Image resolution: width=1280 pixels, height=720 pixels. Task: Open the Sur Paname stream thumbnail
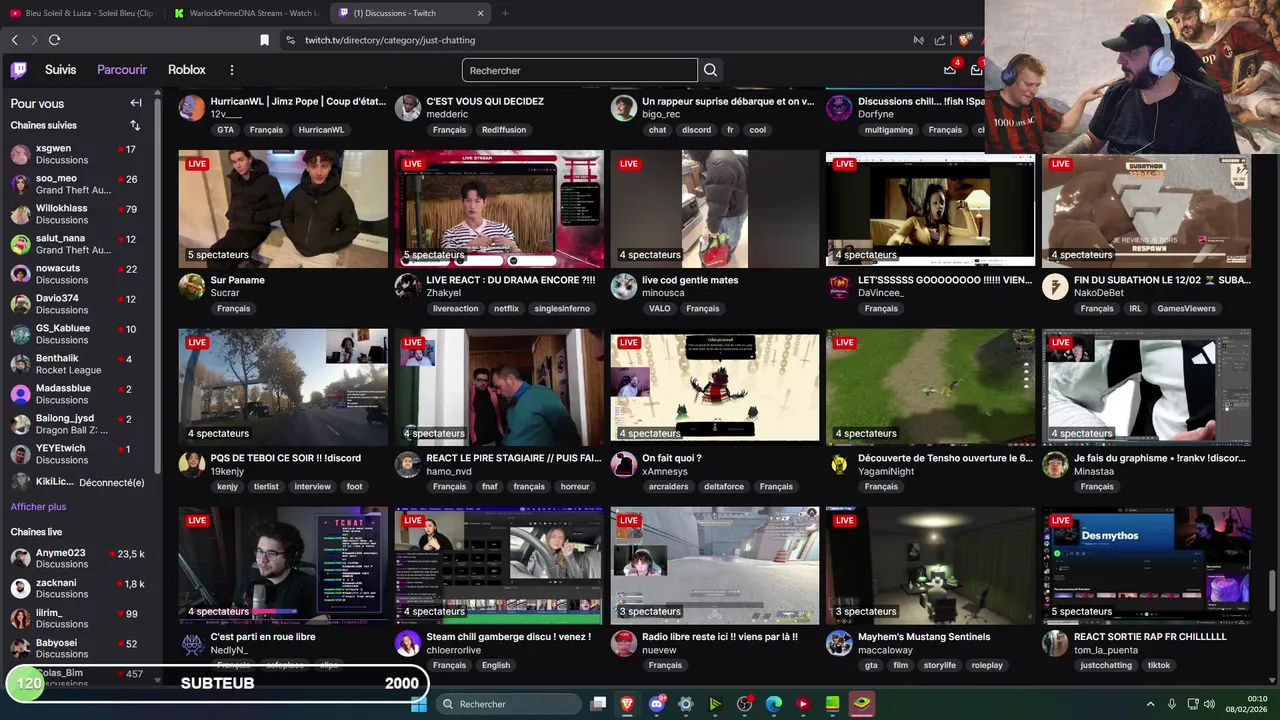coord(283,209)
